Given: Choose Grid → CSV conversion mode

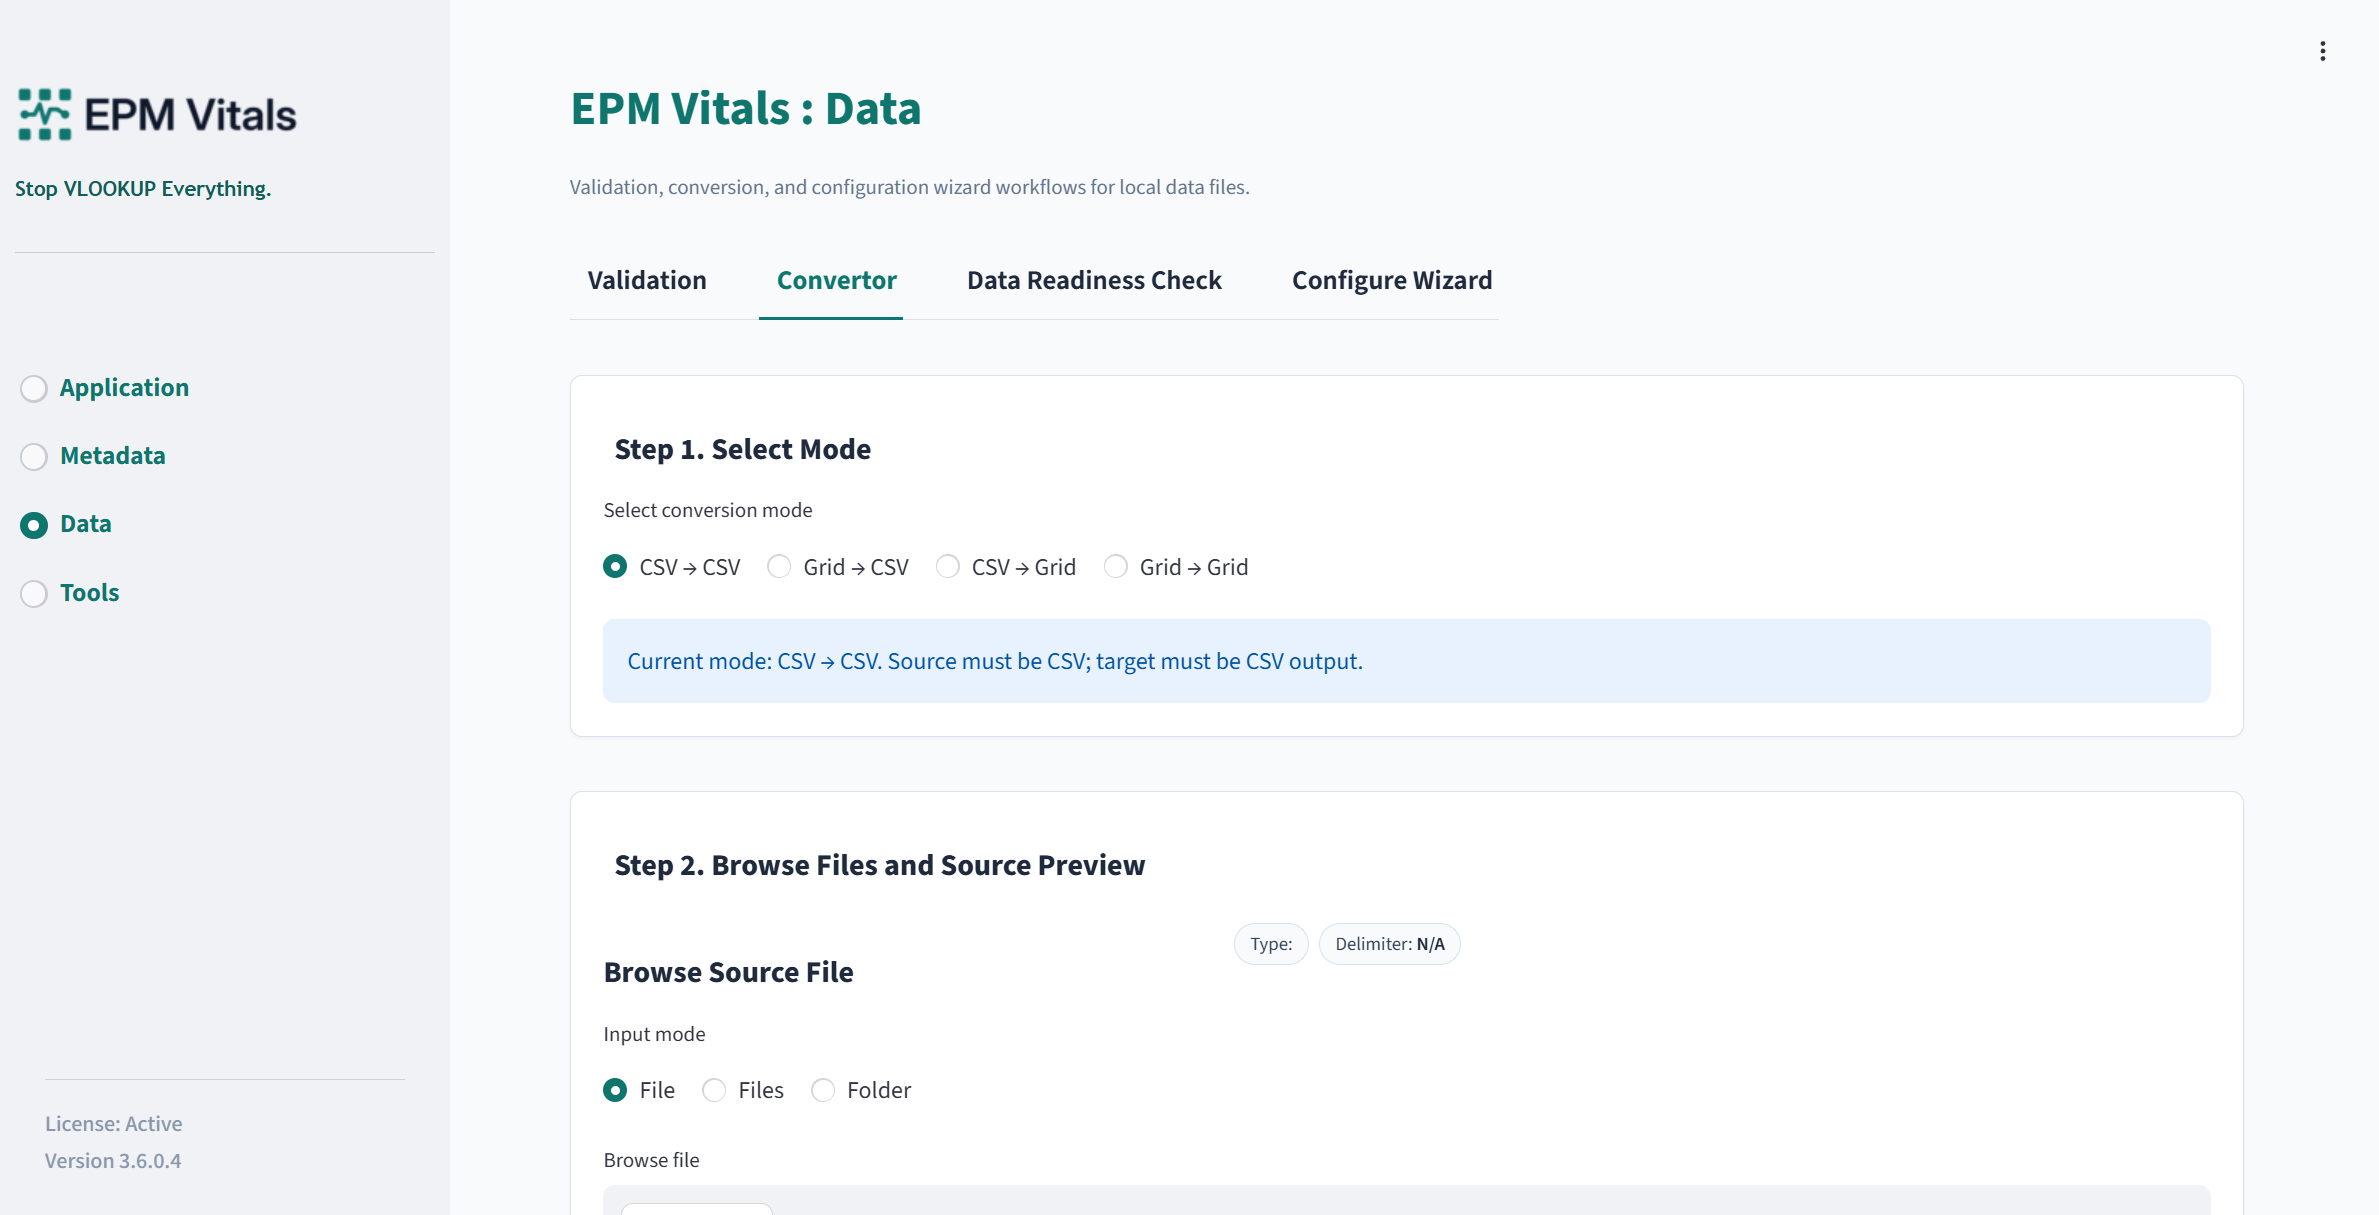Looking at the screenshot, I should (x=838, y=567).
